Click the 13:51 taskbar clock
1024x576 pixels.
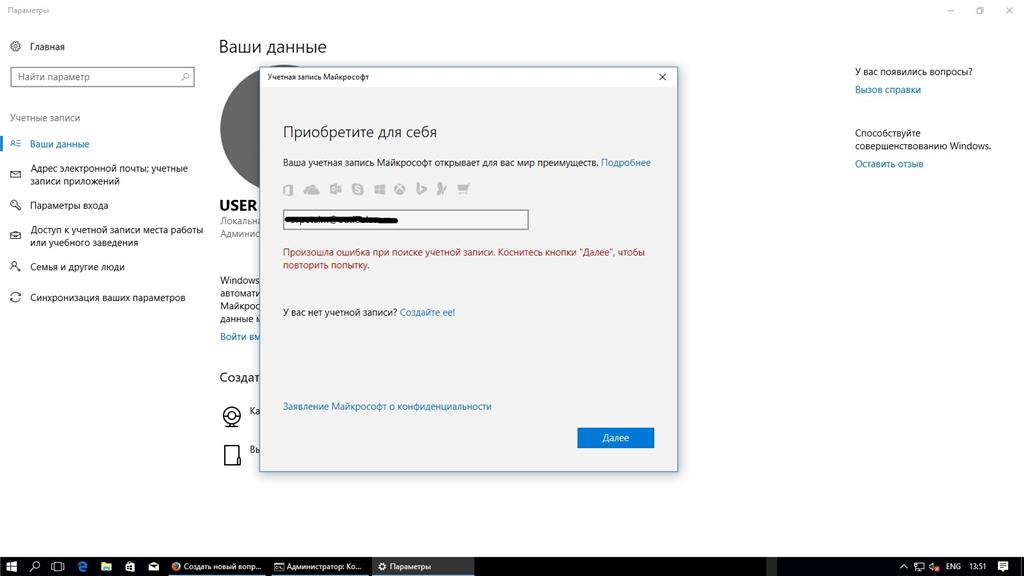978,566
